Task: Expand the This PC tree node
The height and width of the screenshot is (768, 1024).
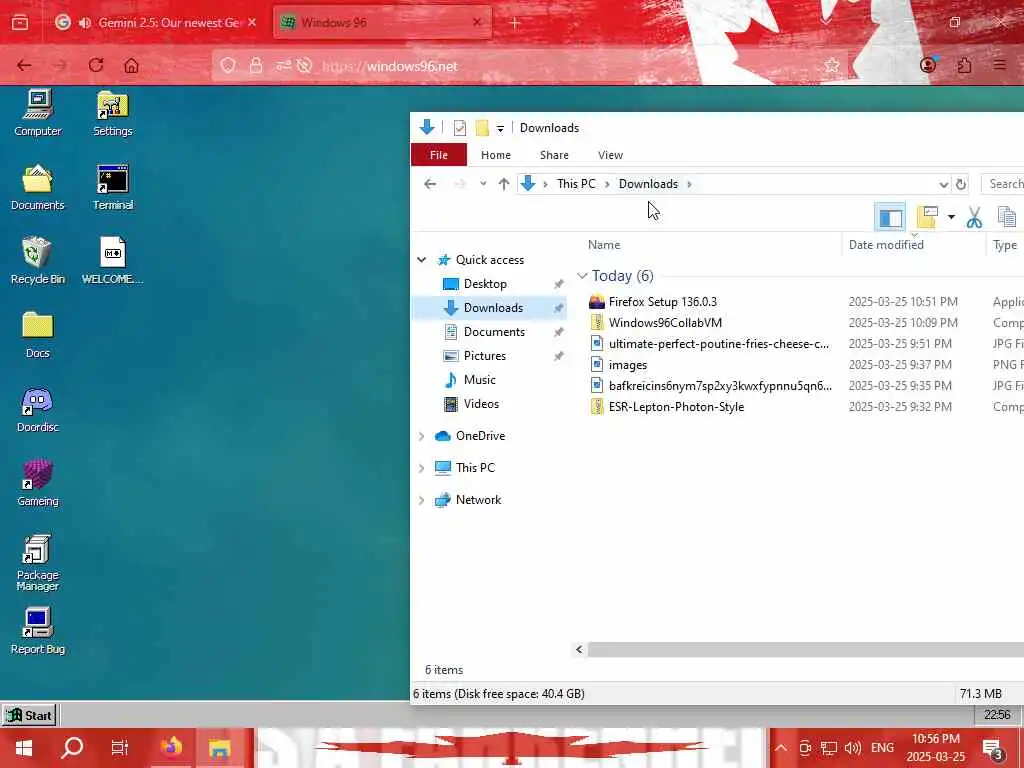Action: (x=422, y=468)
